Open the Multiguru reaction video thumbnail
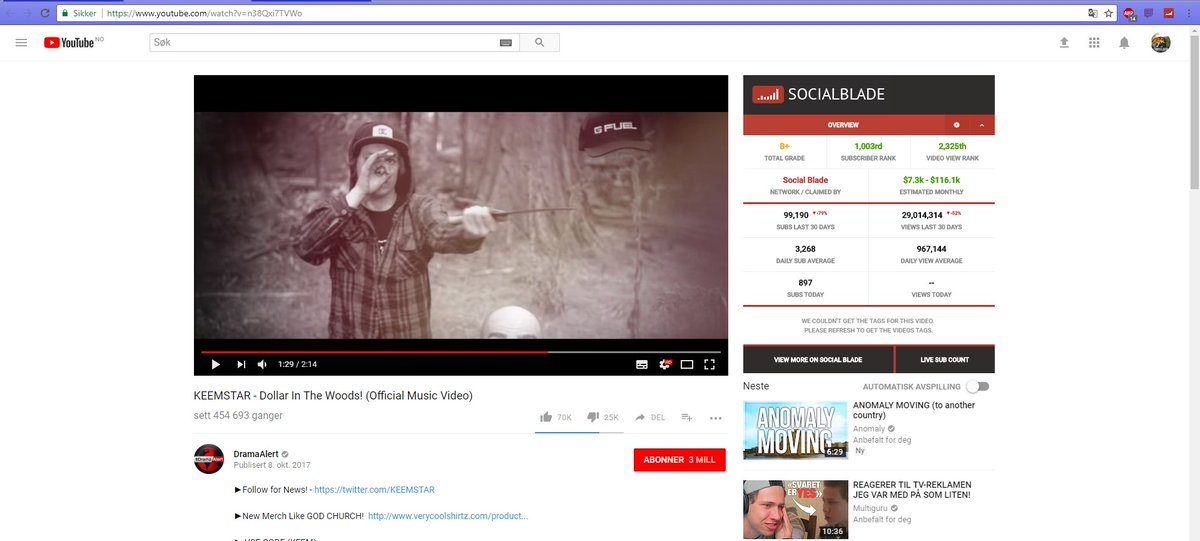The width and height of the screenshot is (1200, 541). [794, 509]
